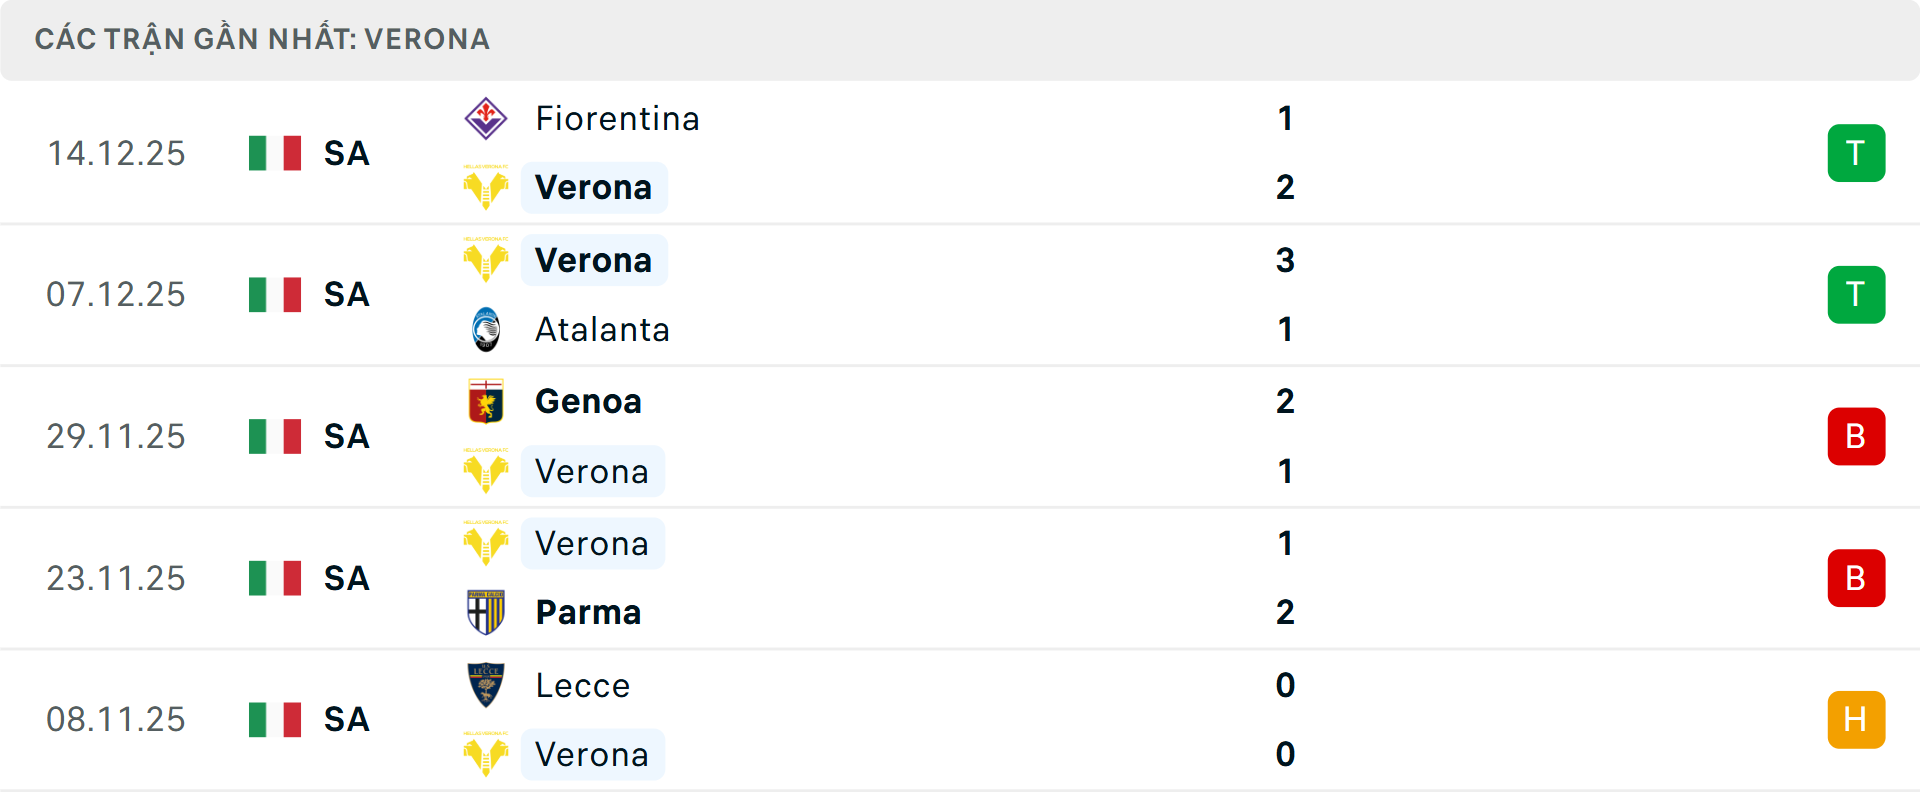Click the red B badge for 29.11.25
The width and height of the screenshot is (1920, 792).
point(1856,437)
